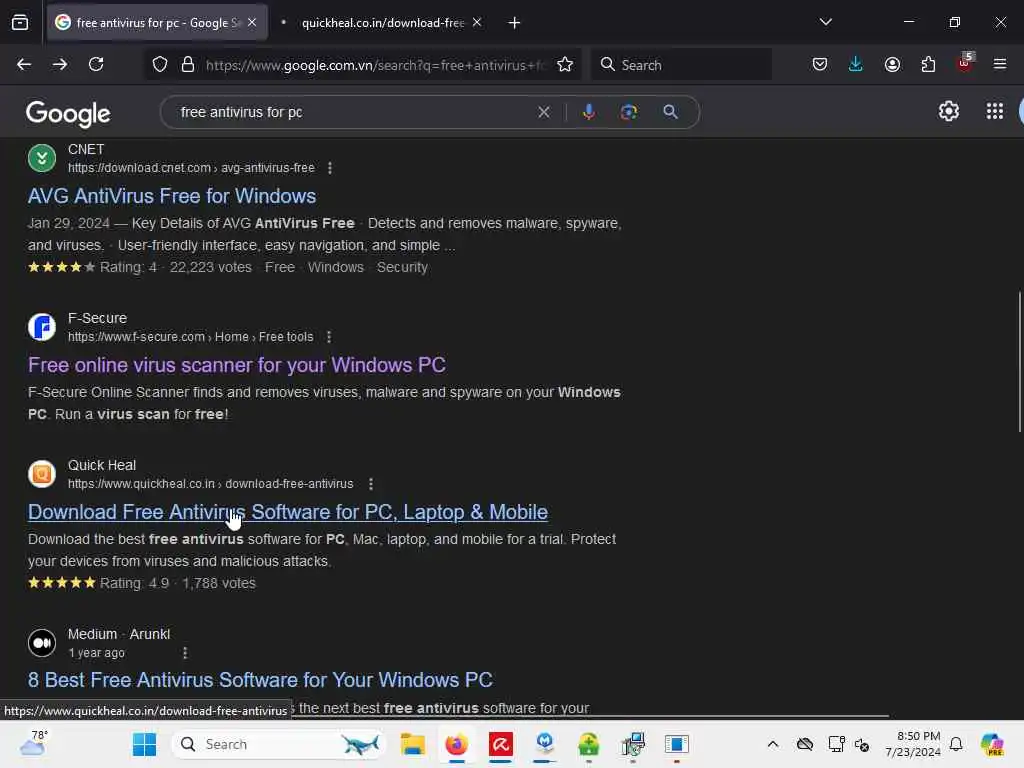The height and width of the screenshot is (768, 1024).
Task: Go forward to next page
Action: click(60, 65)
